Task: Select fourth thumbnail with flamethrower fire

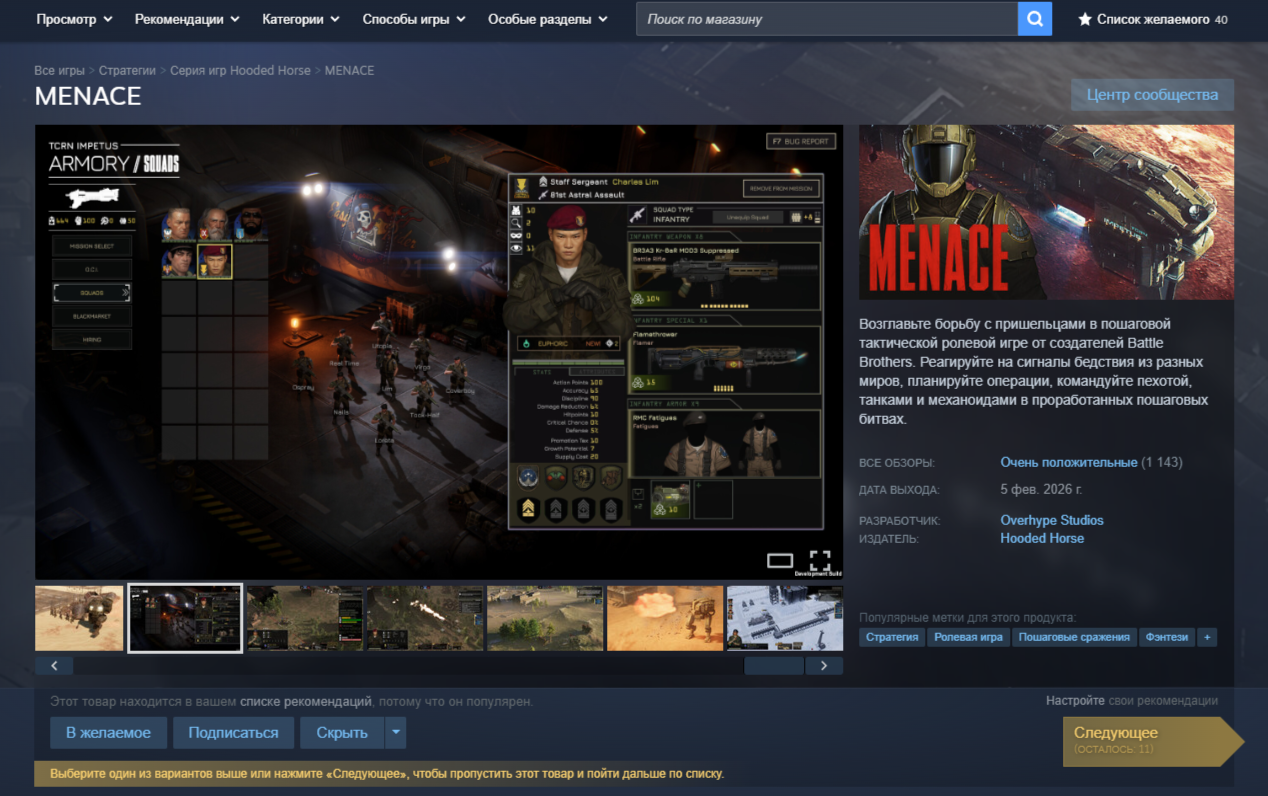Action: coord(425,618)
